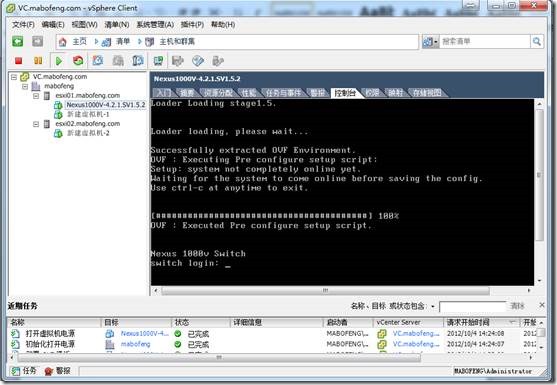Click the esxi01.mabofeng.com host icon
This screenshot has width=557, height=385.
coord(47,96)
